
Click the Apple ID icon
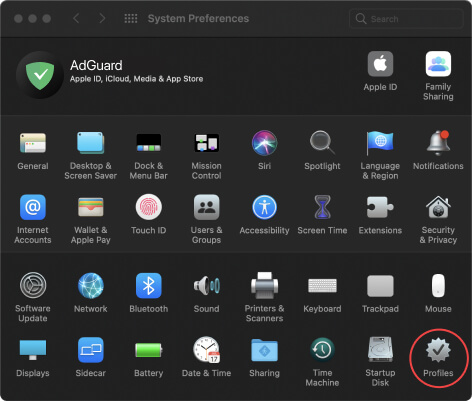(380, 64)
